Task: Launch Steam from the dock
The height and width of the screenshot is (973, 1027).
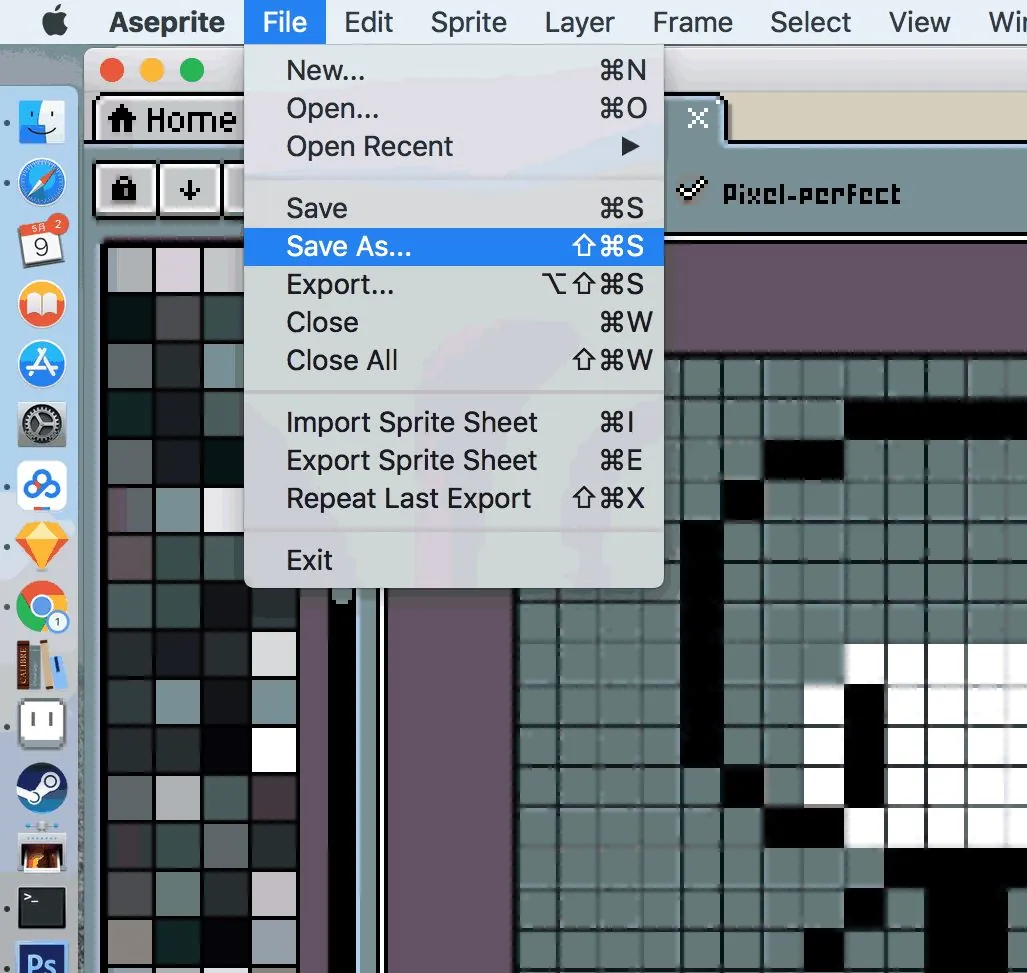Action: point(41,787)
